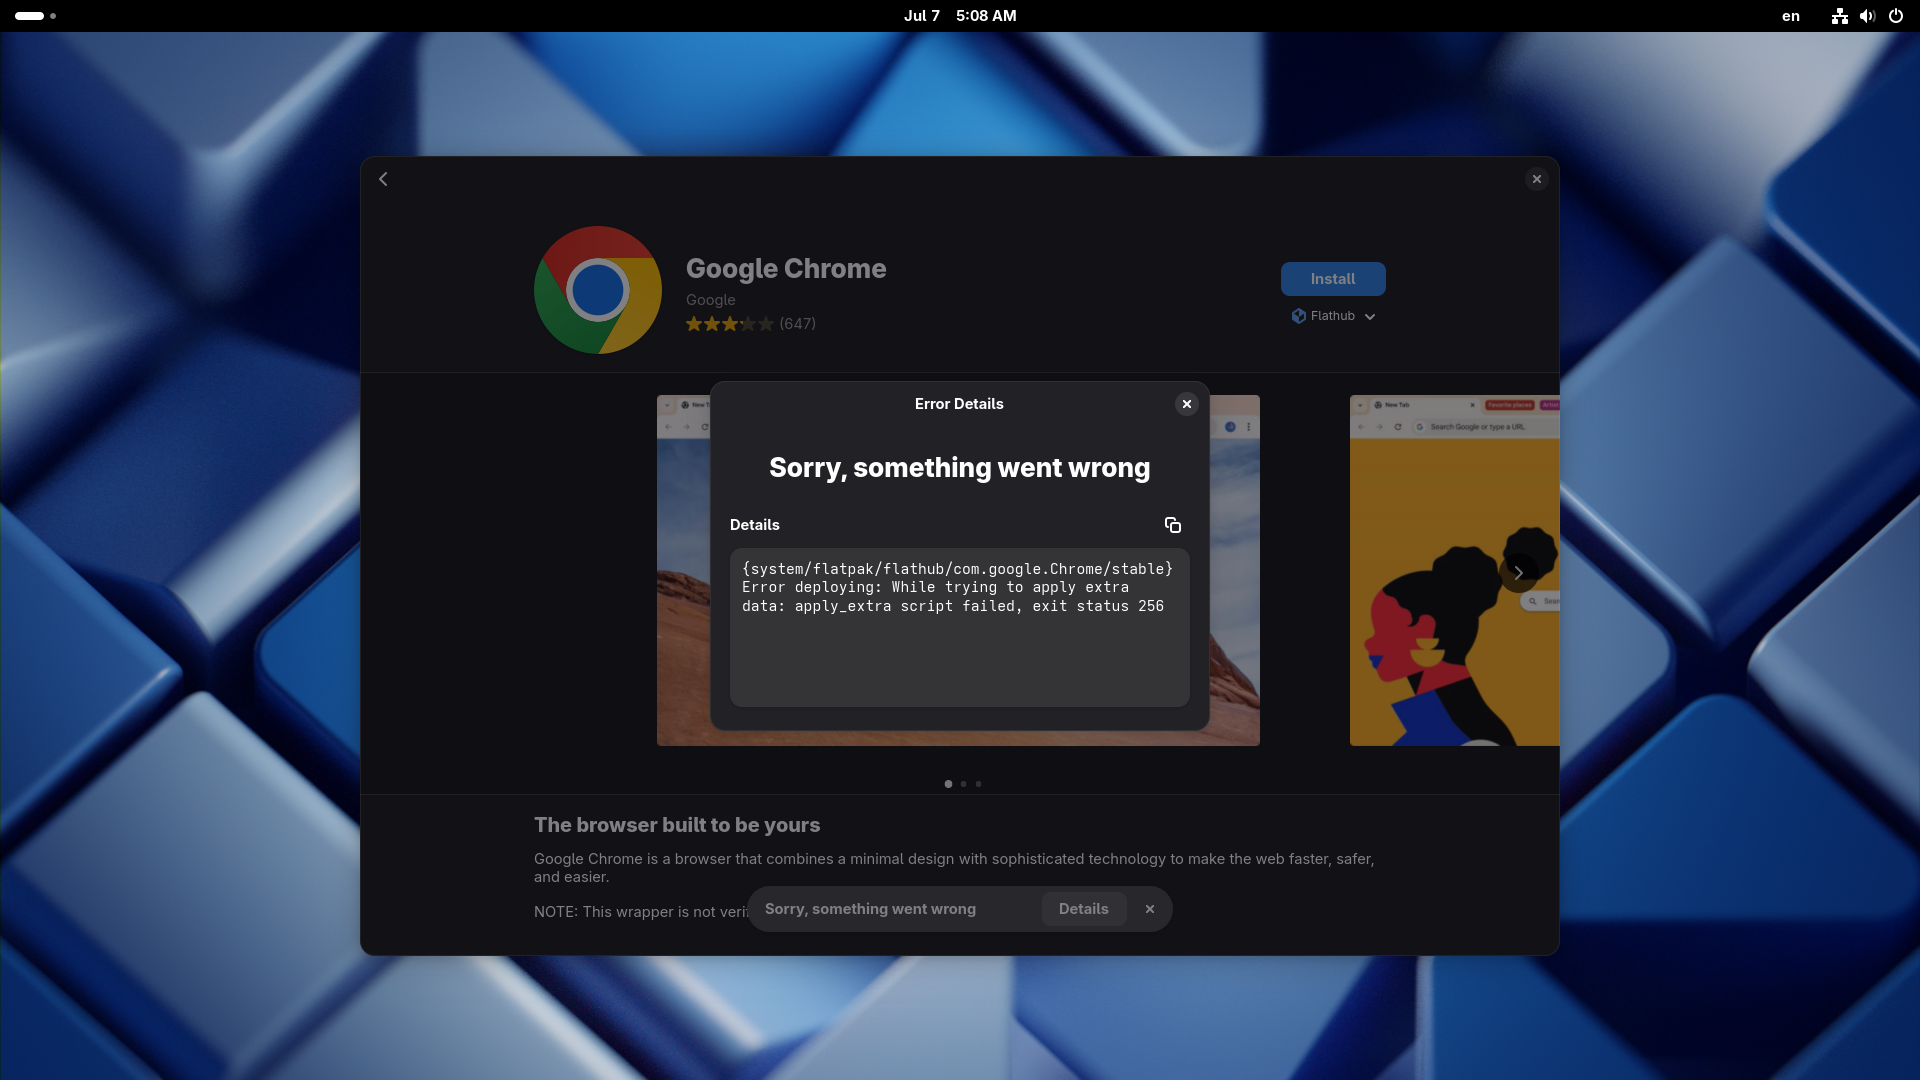Go back using the back arrow
Viewport: 1920px width, 1080px height.
pyautogui.click(x=383, y=179)
